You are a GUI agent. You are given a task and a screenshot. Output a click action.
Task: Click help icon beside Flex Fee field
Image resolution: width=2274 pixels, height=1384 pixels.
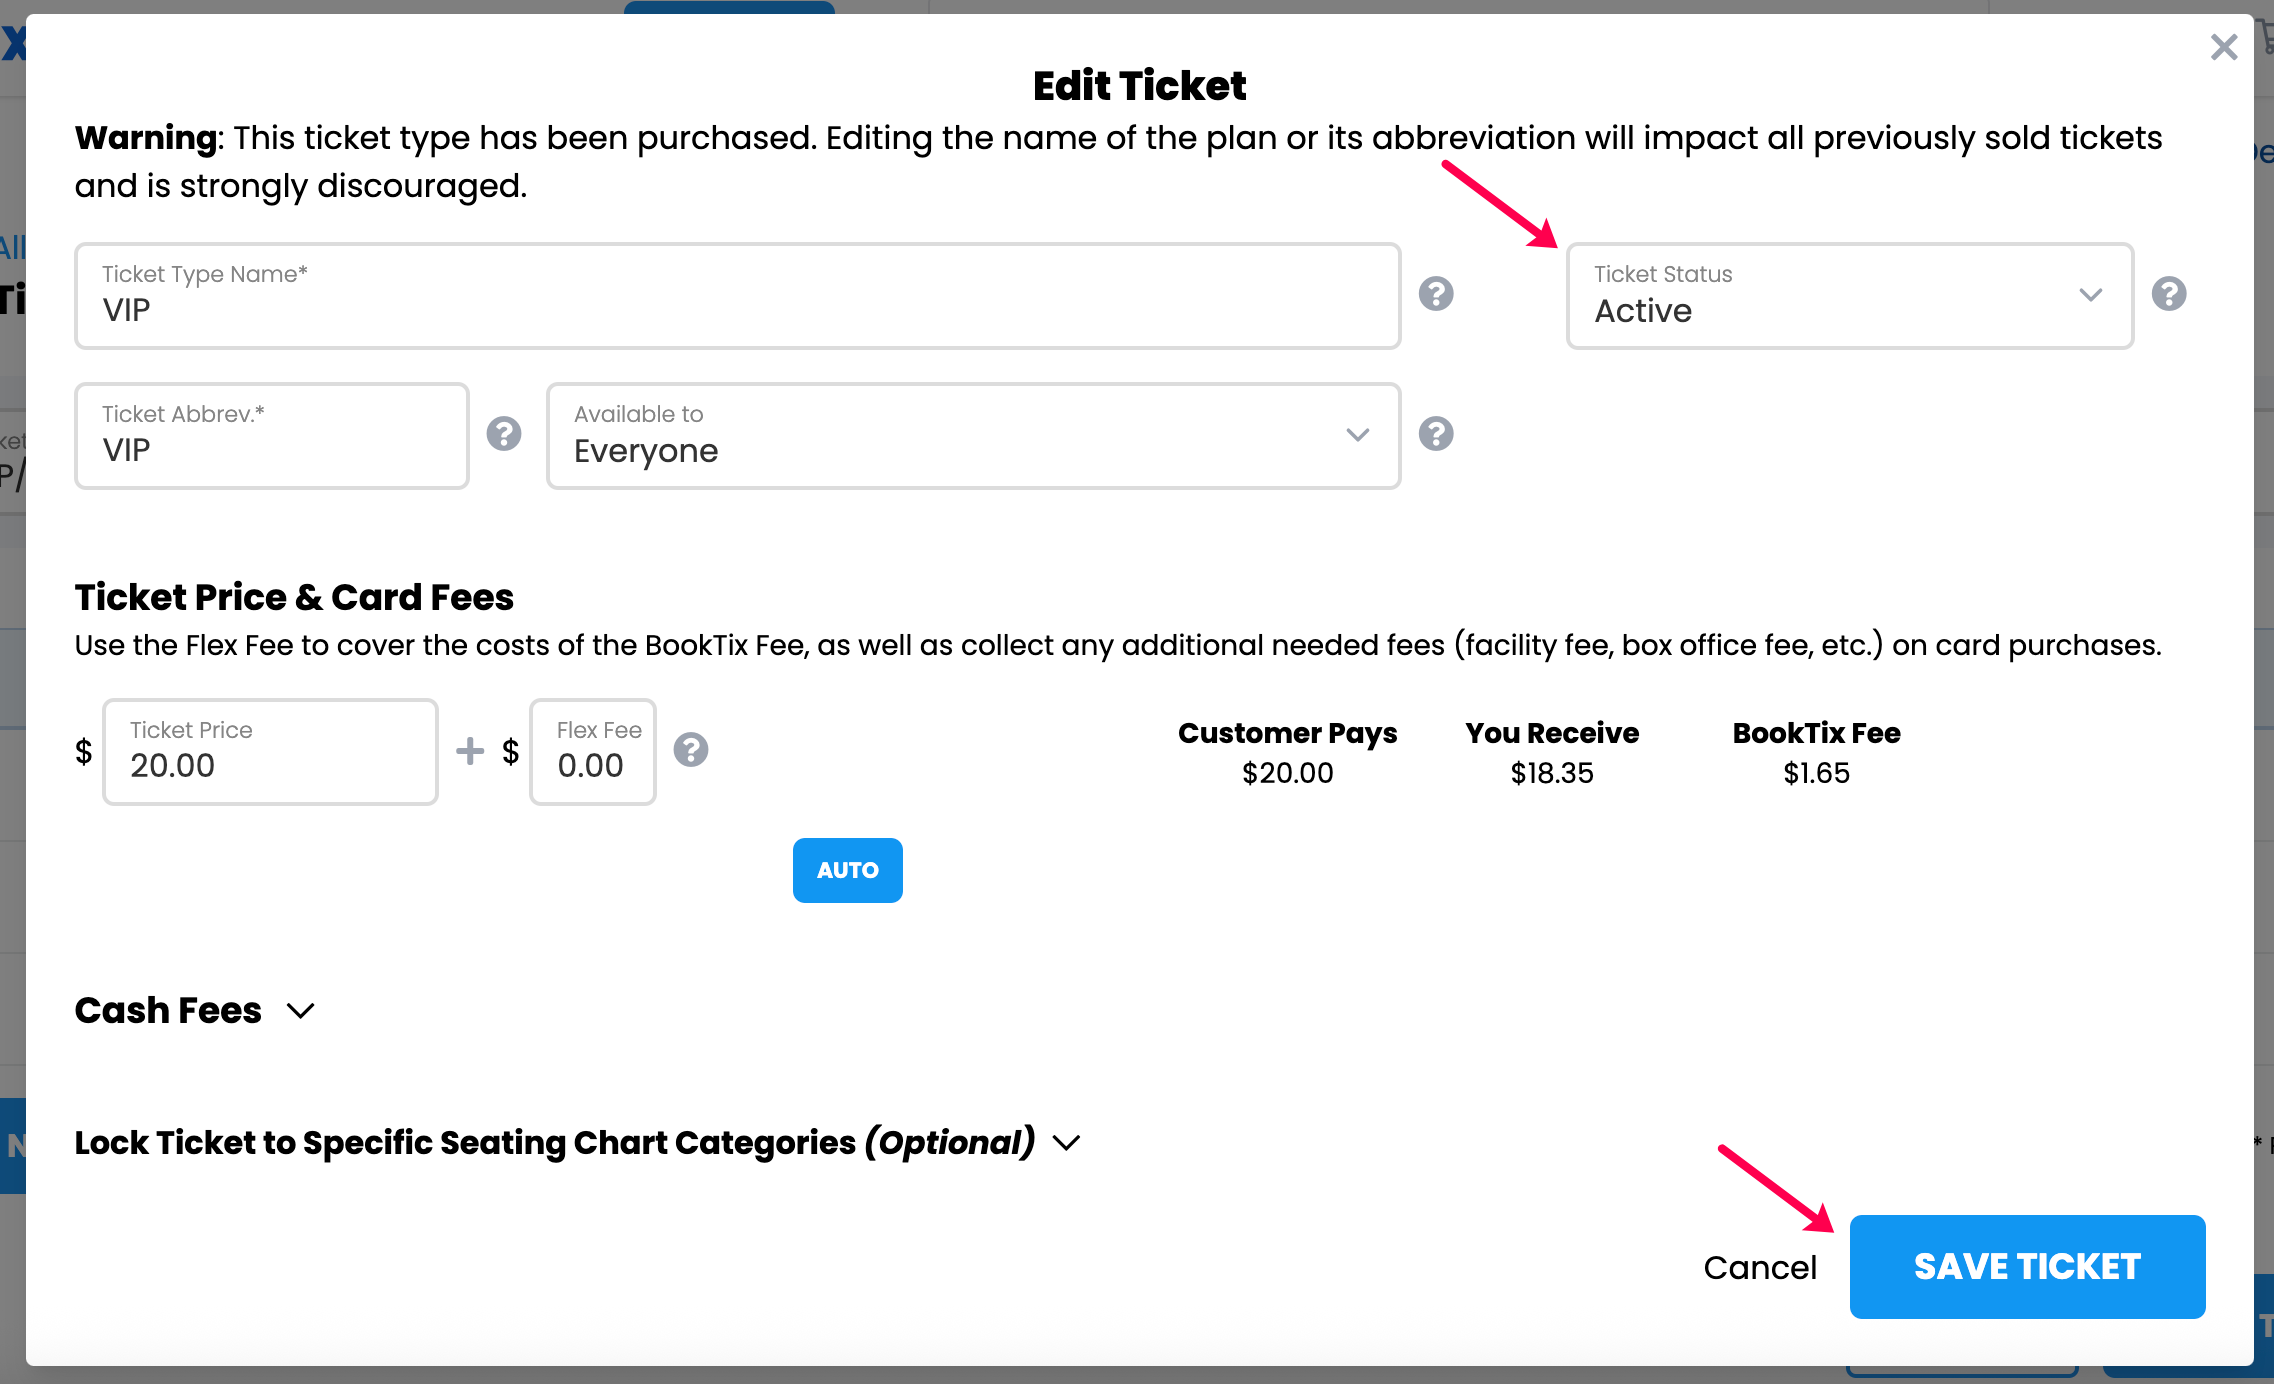(691, 750)
